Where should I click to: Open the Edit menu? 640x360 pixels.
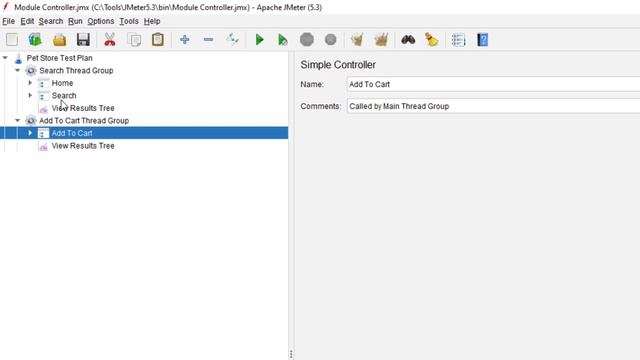pyautogui.click(x=27, y=21)
